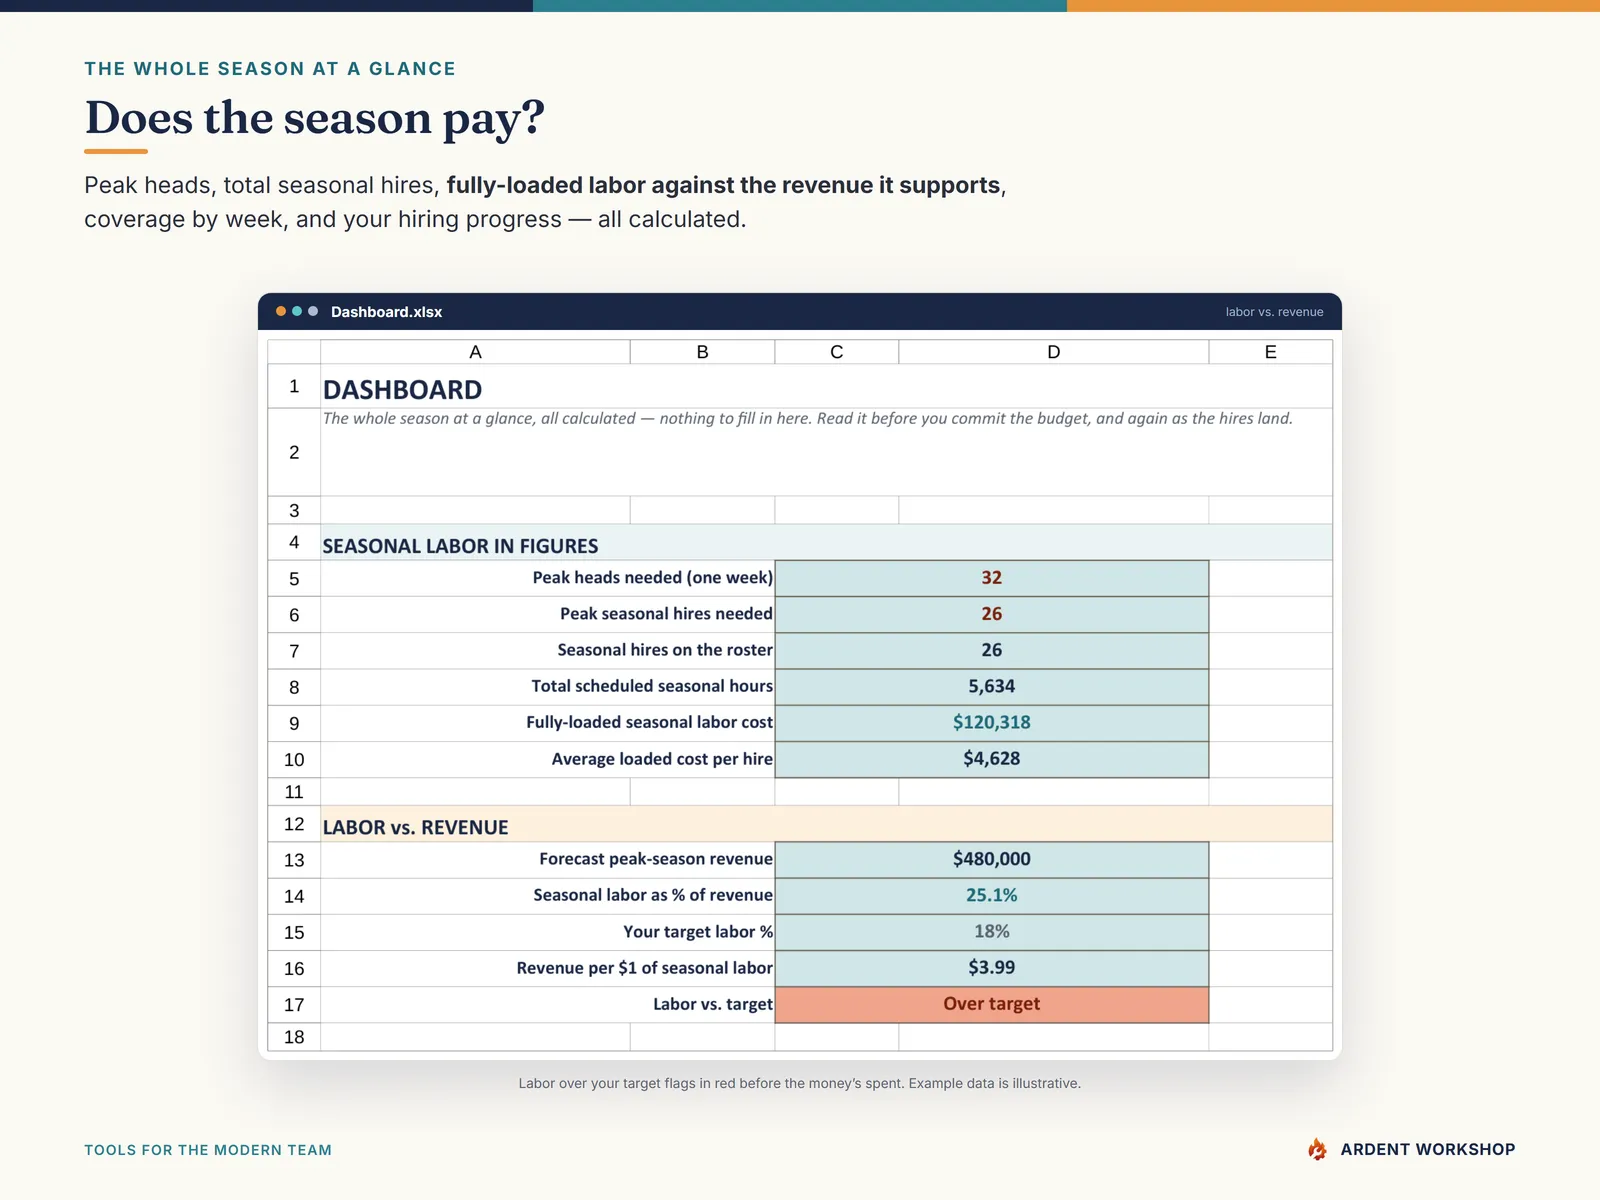Screen dimensions: 1600x1200
Task: Click the $3.99 revenue per dollar cell
Action: (991, 967)
